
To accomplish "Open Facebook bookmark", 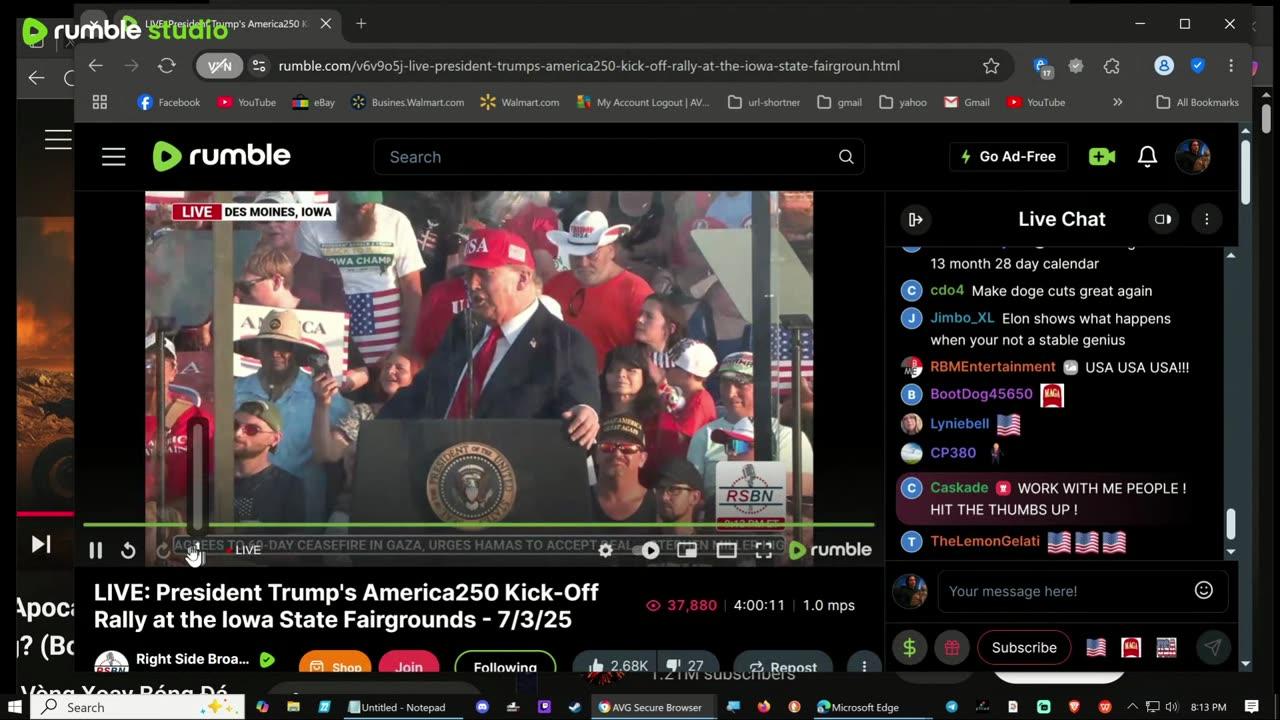I will (x=169, y=102).
